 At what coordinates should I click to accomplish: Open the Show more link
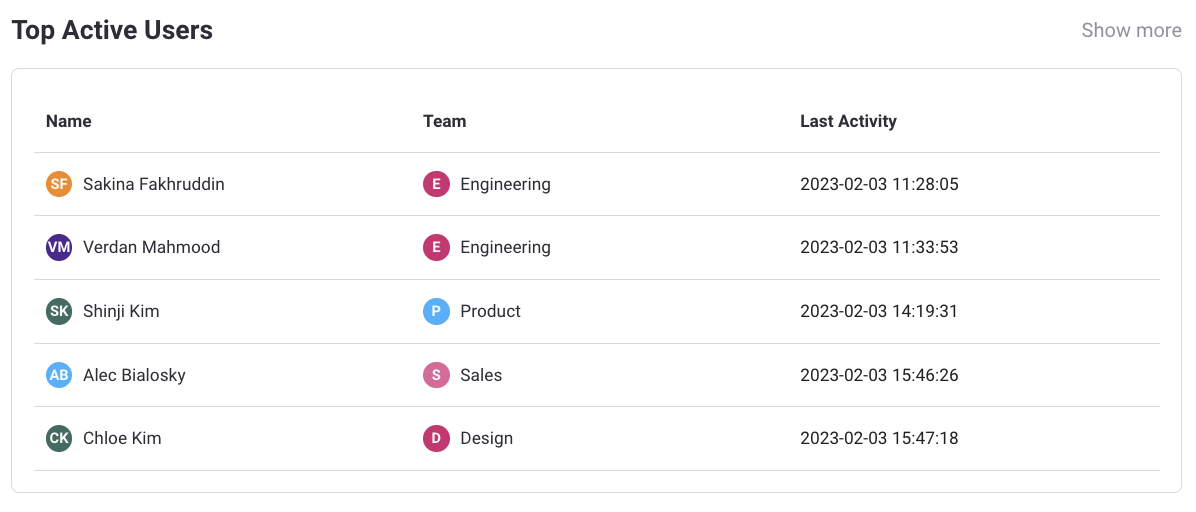(1131, 30)
